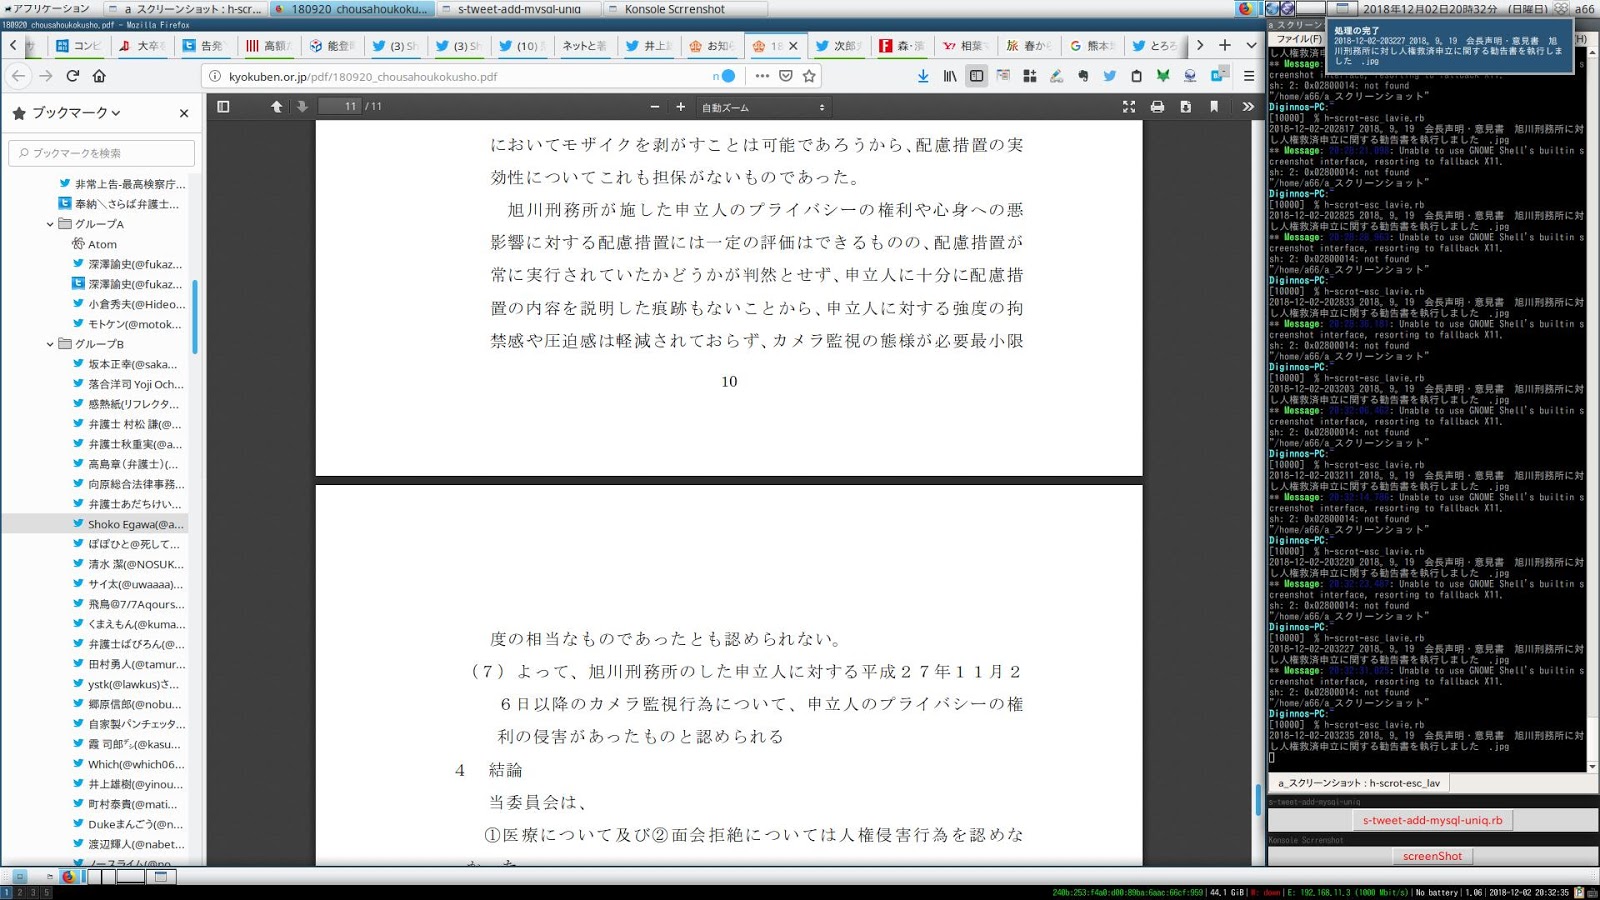
Task: Close the current PDF browser tab
Action: (793, 46)
